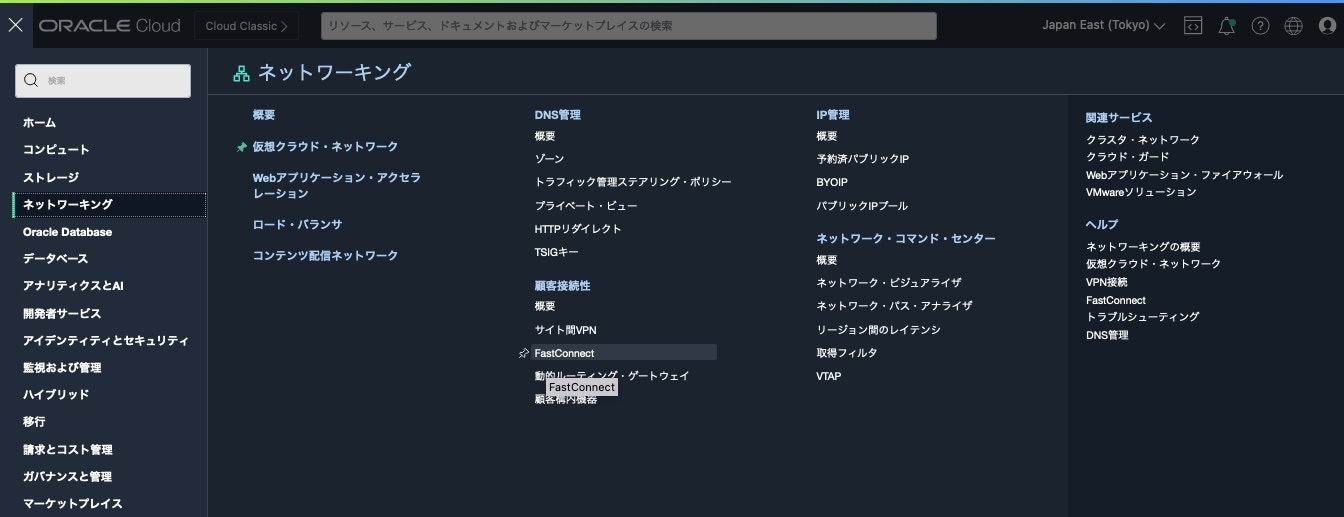Viewport: 1344px width, 517px height.
Task: Open the BYOIP link
Action: [x=832, y=182]
